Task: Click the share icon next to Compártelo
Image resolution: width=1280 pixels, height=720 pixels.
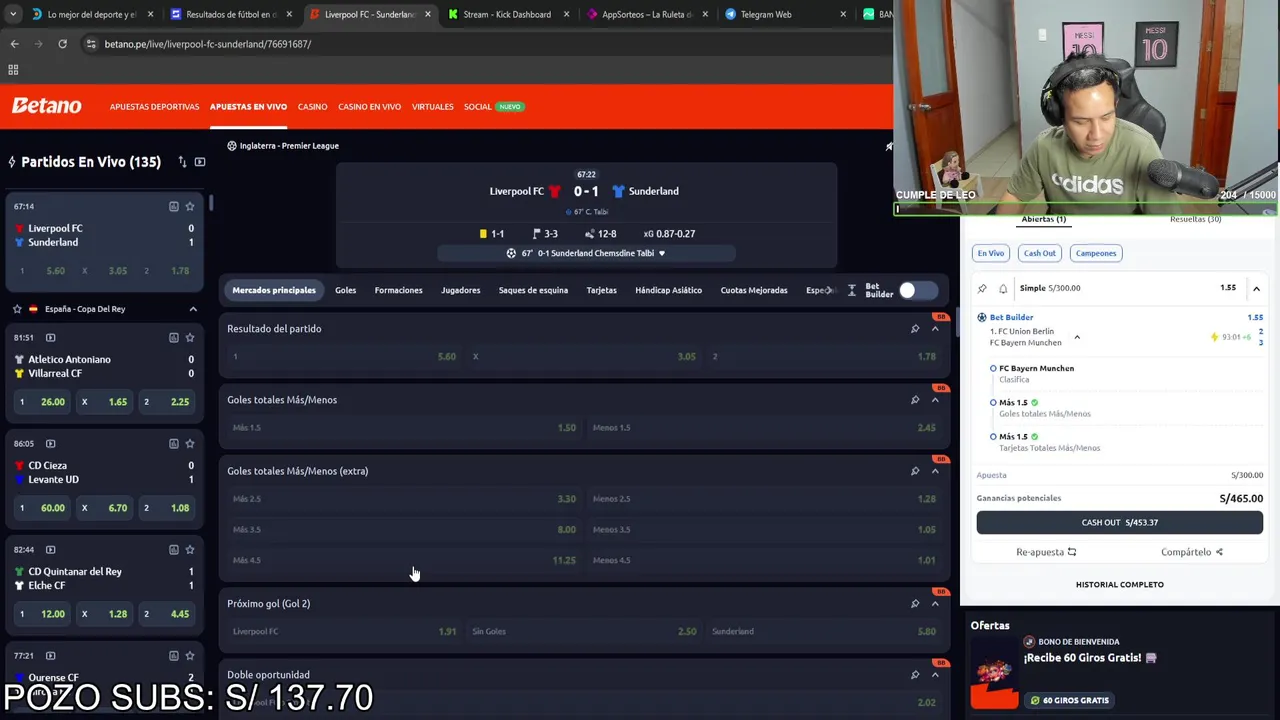Action: (x=1219, y=552)
